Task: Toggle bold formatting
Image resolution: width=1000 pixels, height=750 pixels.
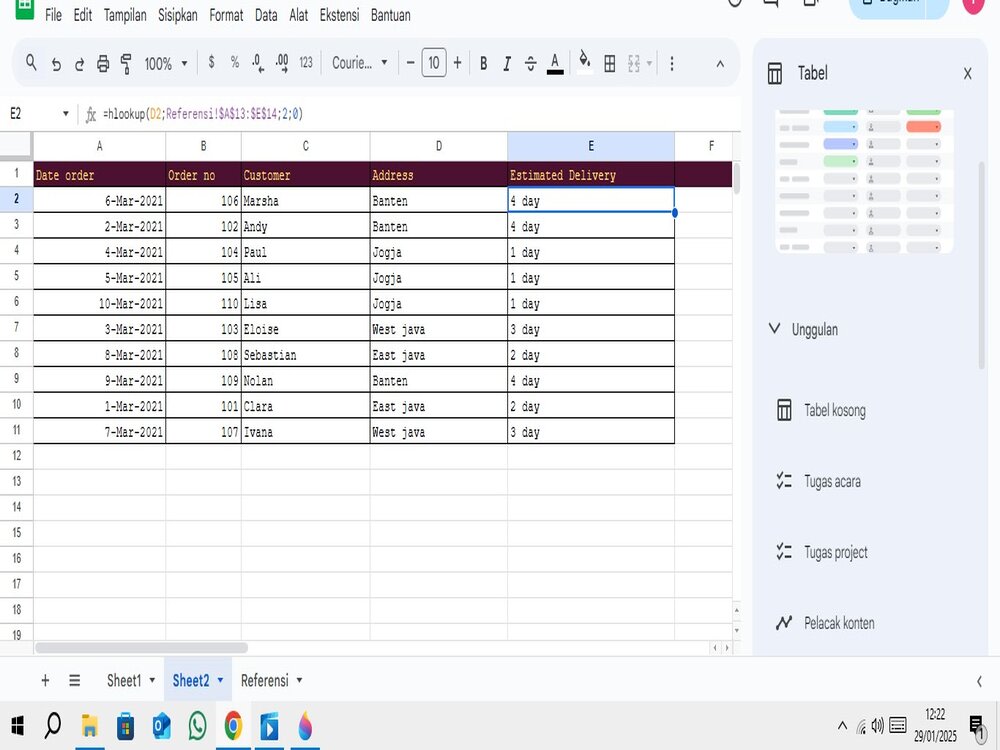Action: coord(483,63)
